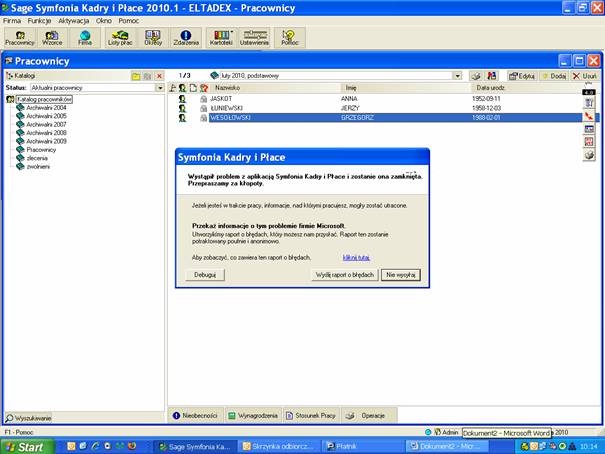This screenshot has height=454, width=605.
Task: Open Zdarzenia from the toolbar
Action: click(185, 38)
